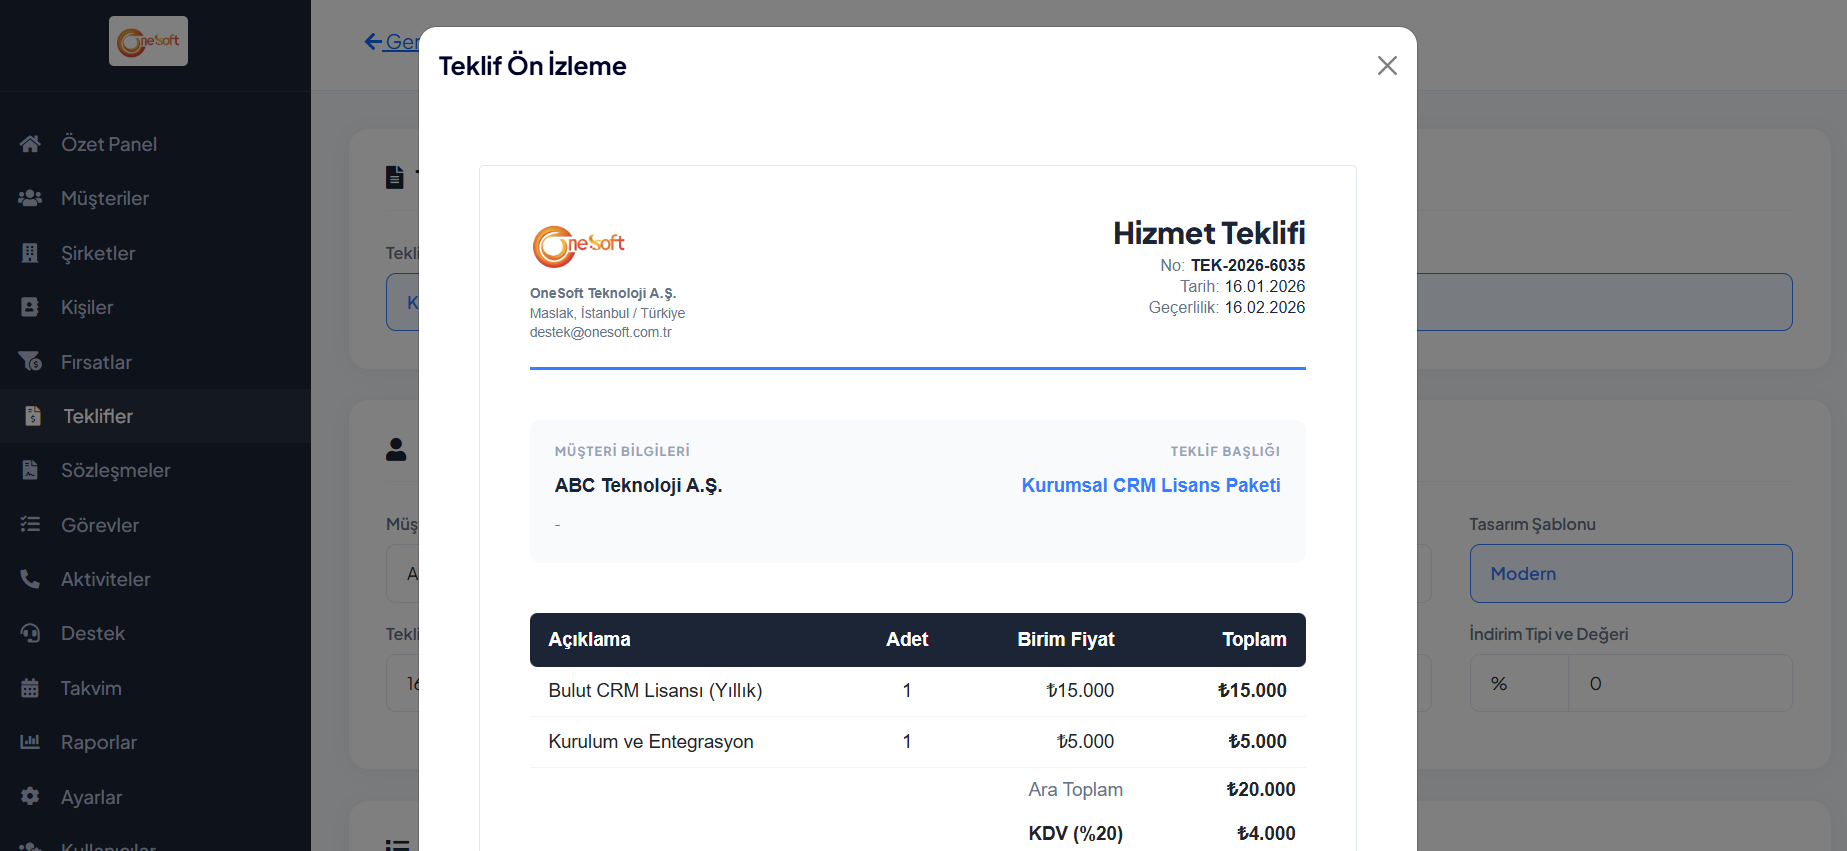This screenshot has width=1847, height=851.
Task: Click Kurumsal CRM Lisans Paketi title
Action: tap(1151, 485)
